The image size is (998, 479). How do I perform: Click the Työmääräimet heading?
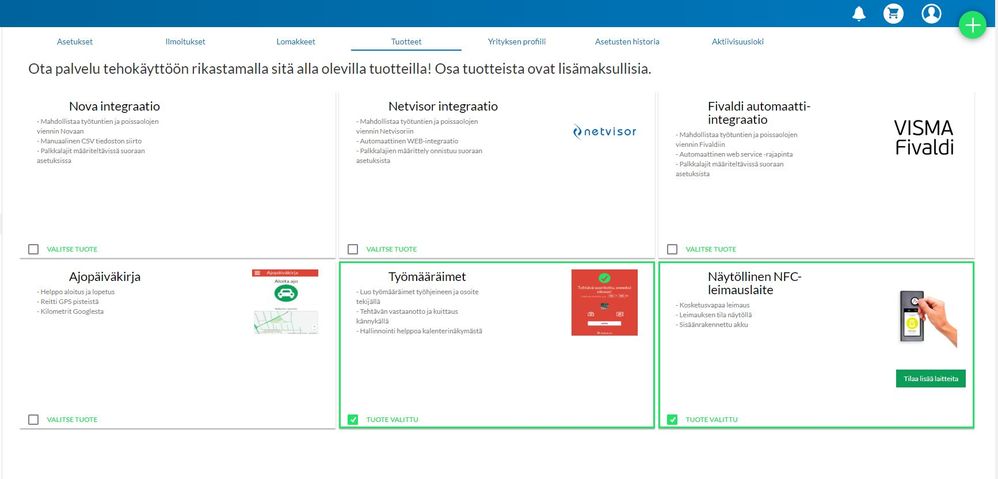[x=427, y=277]
